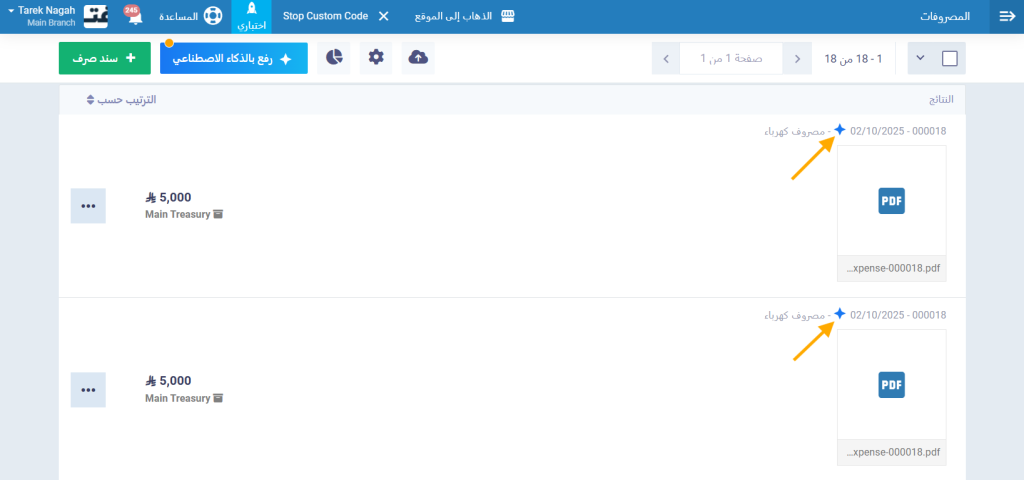The image size is (1024, 480).
Task: Click the second expense PDF icon
Action: (891, 385)
